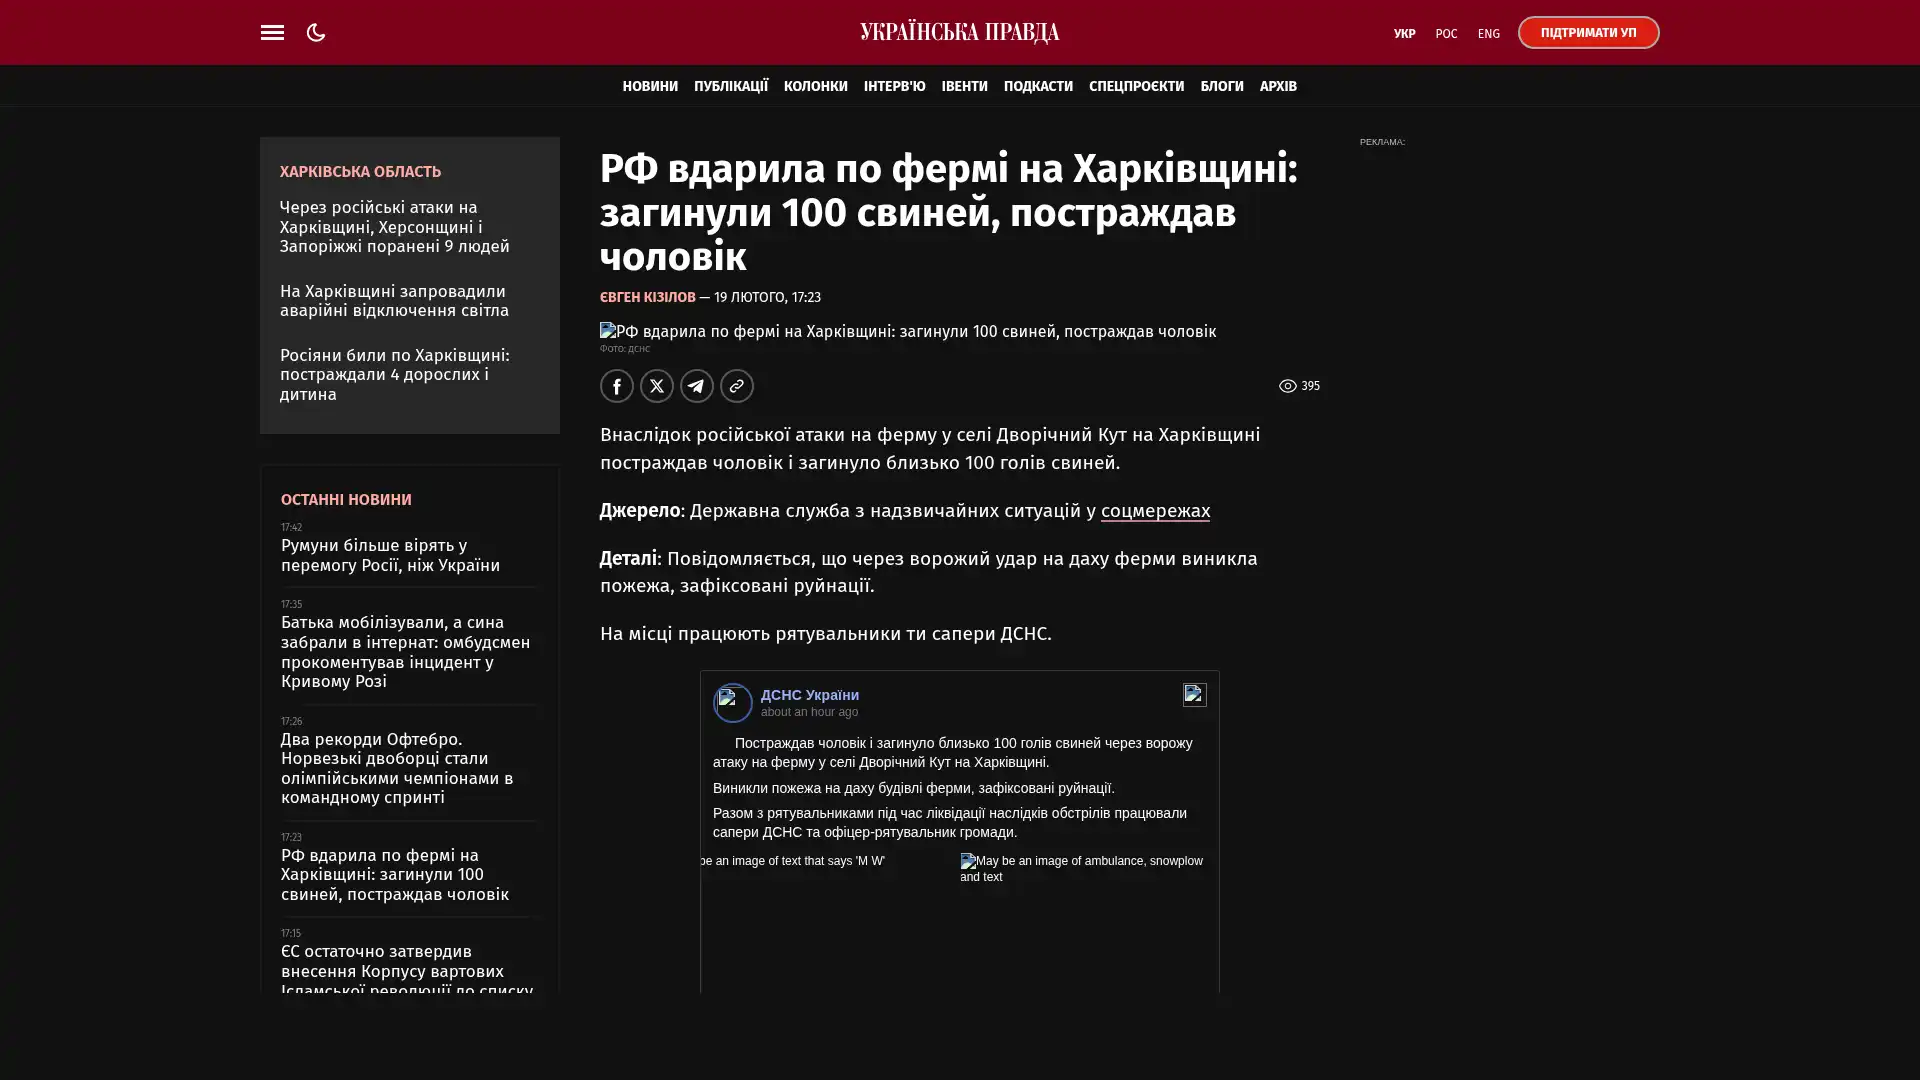Click Facebook logo icon in embedded post
This screenshot has height=1080, width=1920.
tap(1194, 695)
